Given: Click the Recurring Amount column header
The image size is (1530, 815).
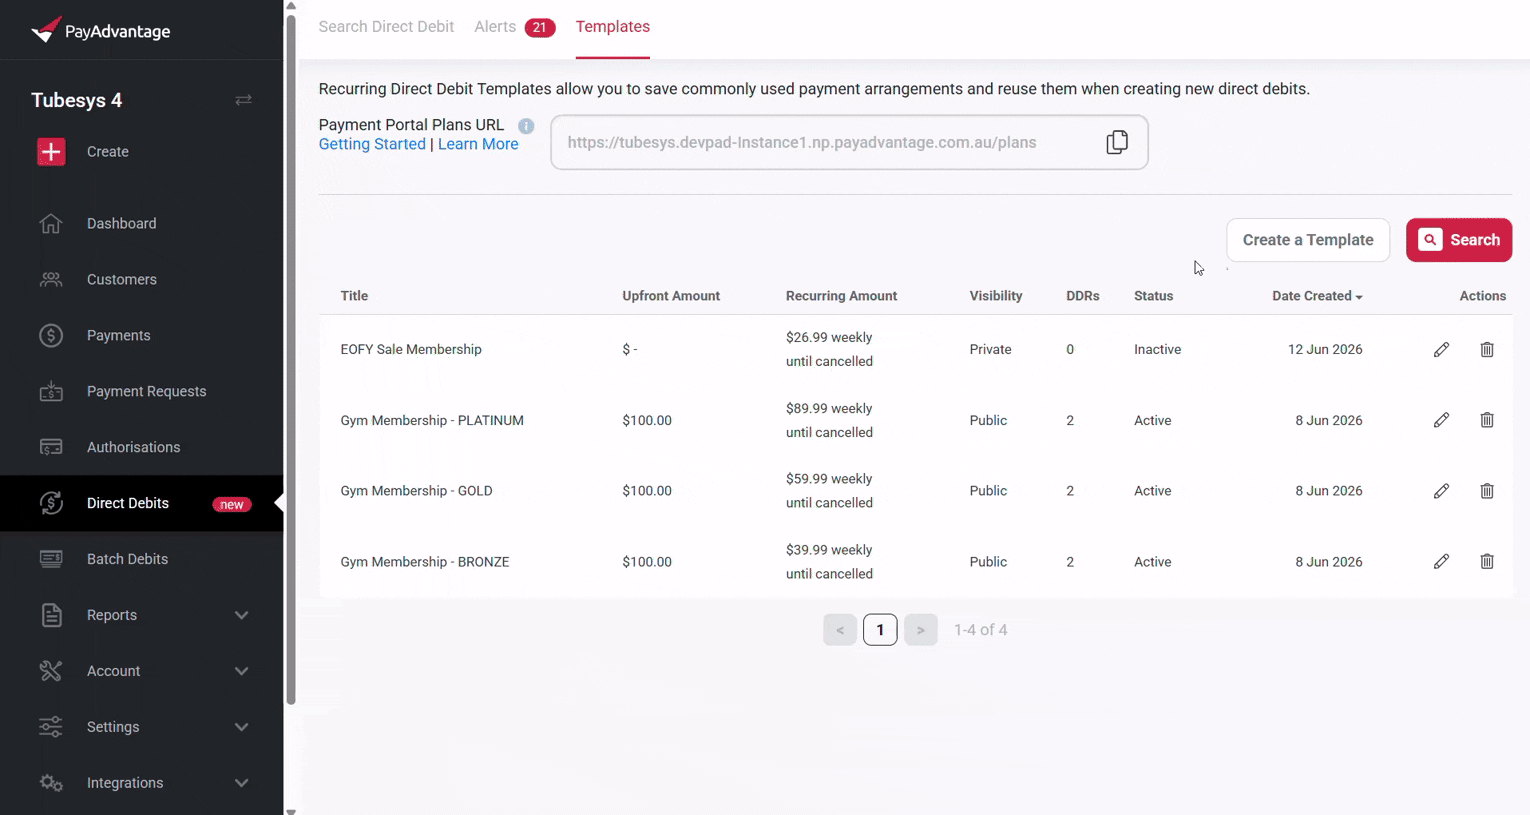Looking at the screenshot, I should 841,296.
